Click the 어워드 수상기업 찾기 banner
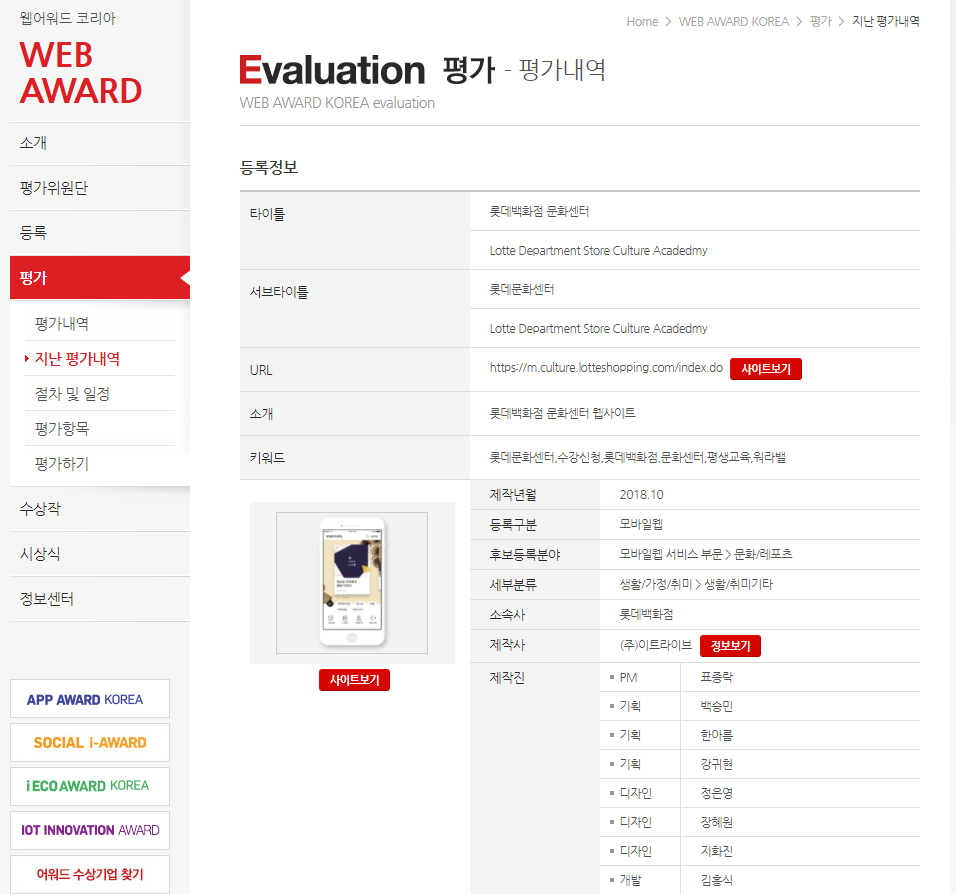This screenshot has height=894, width=956. [x=90, y=874]
